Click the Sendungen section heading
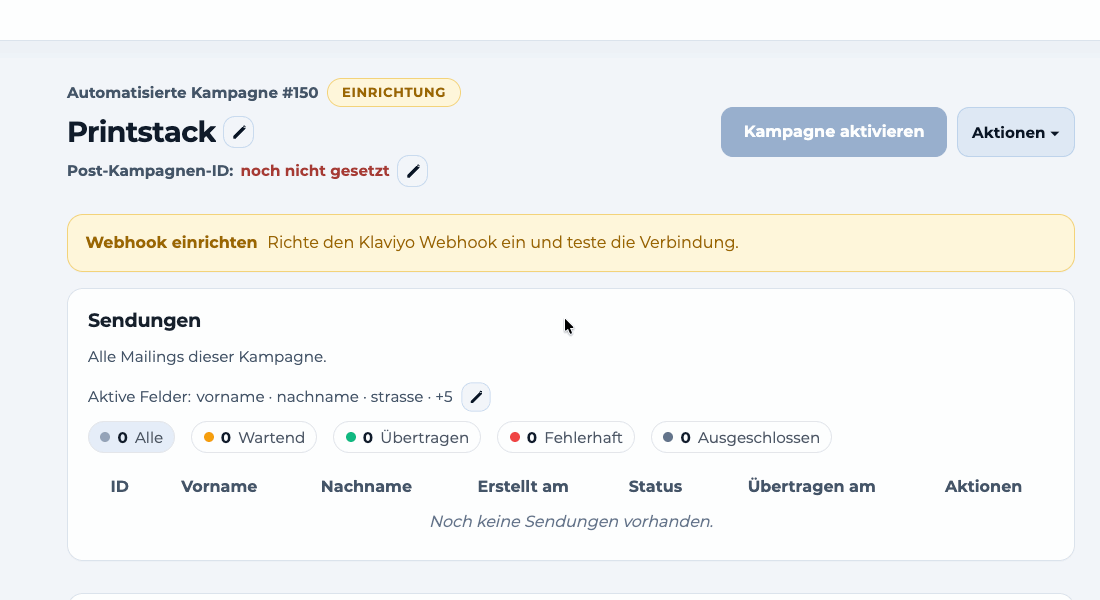Image resolution: width=1100 pixels, height=600 pixels. (x=145, y=321)
